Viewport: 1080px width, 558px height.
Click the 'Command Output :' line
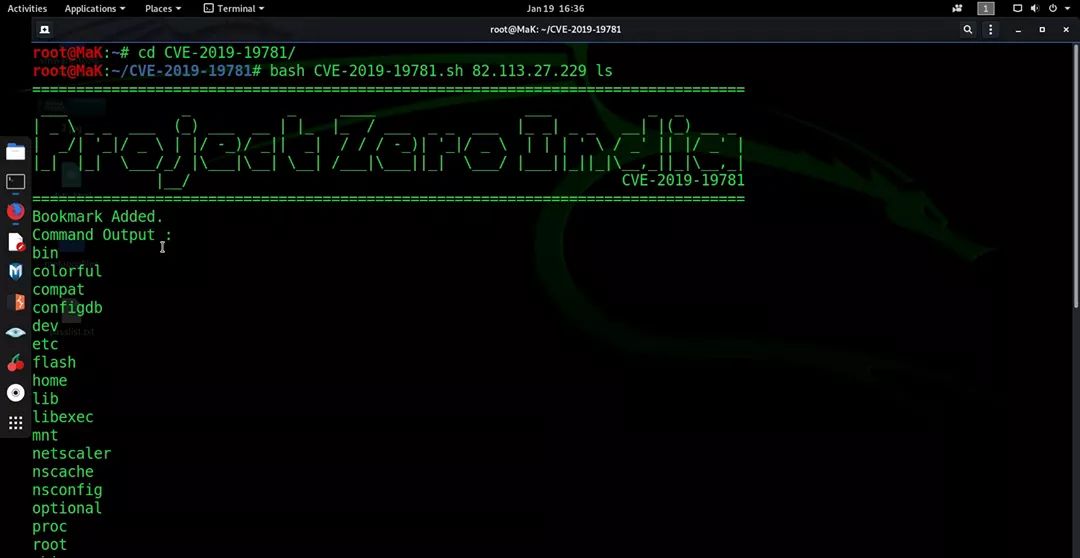point(102,235)
